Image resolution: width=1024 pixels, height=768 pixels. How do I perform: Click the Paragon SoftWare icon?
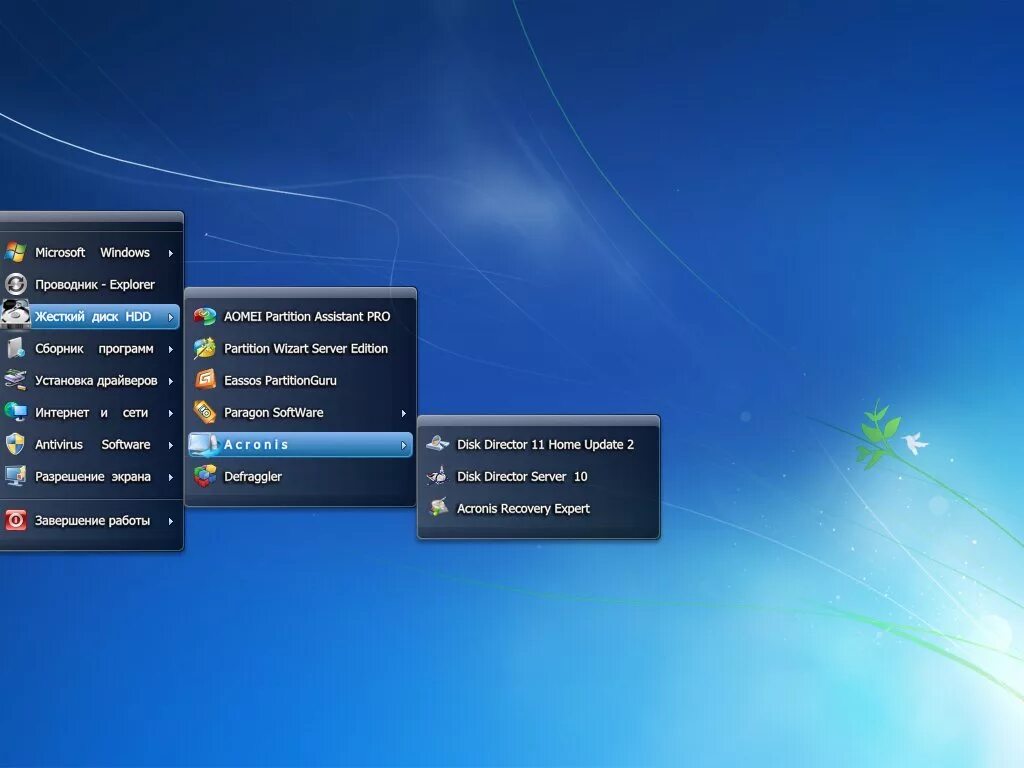pos(205,412)
